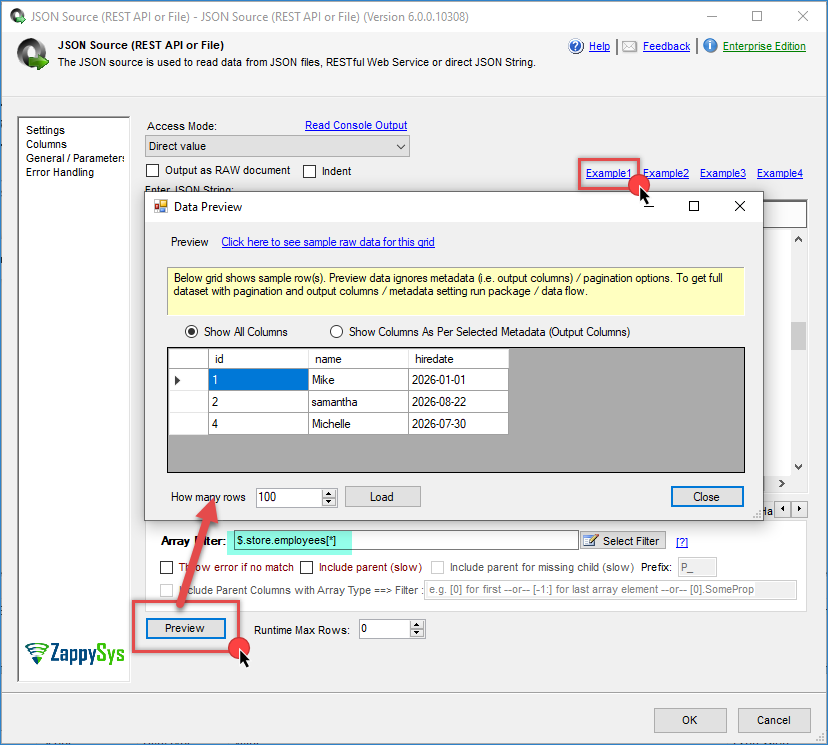828x745 pixels.
Task: Enable the Indent checkbox
Action: click(x=309, y=171)
